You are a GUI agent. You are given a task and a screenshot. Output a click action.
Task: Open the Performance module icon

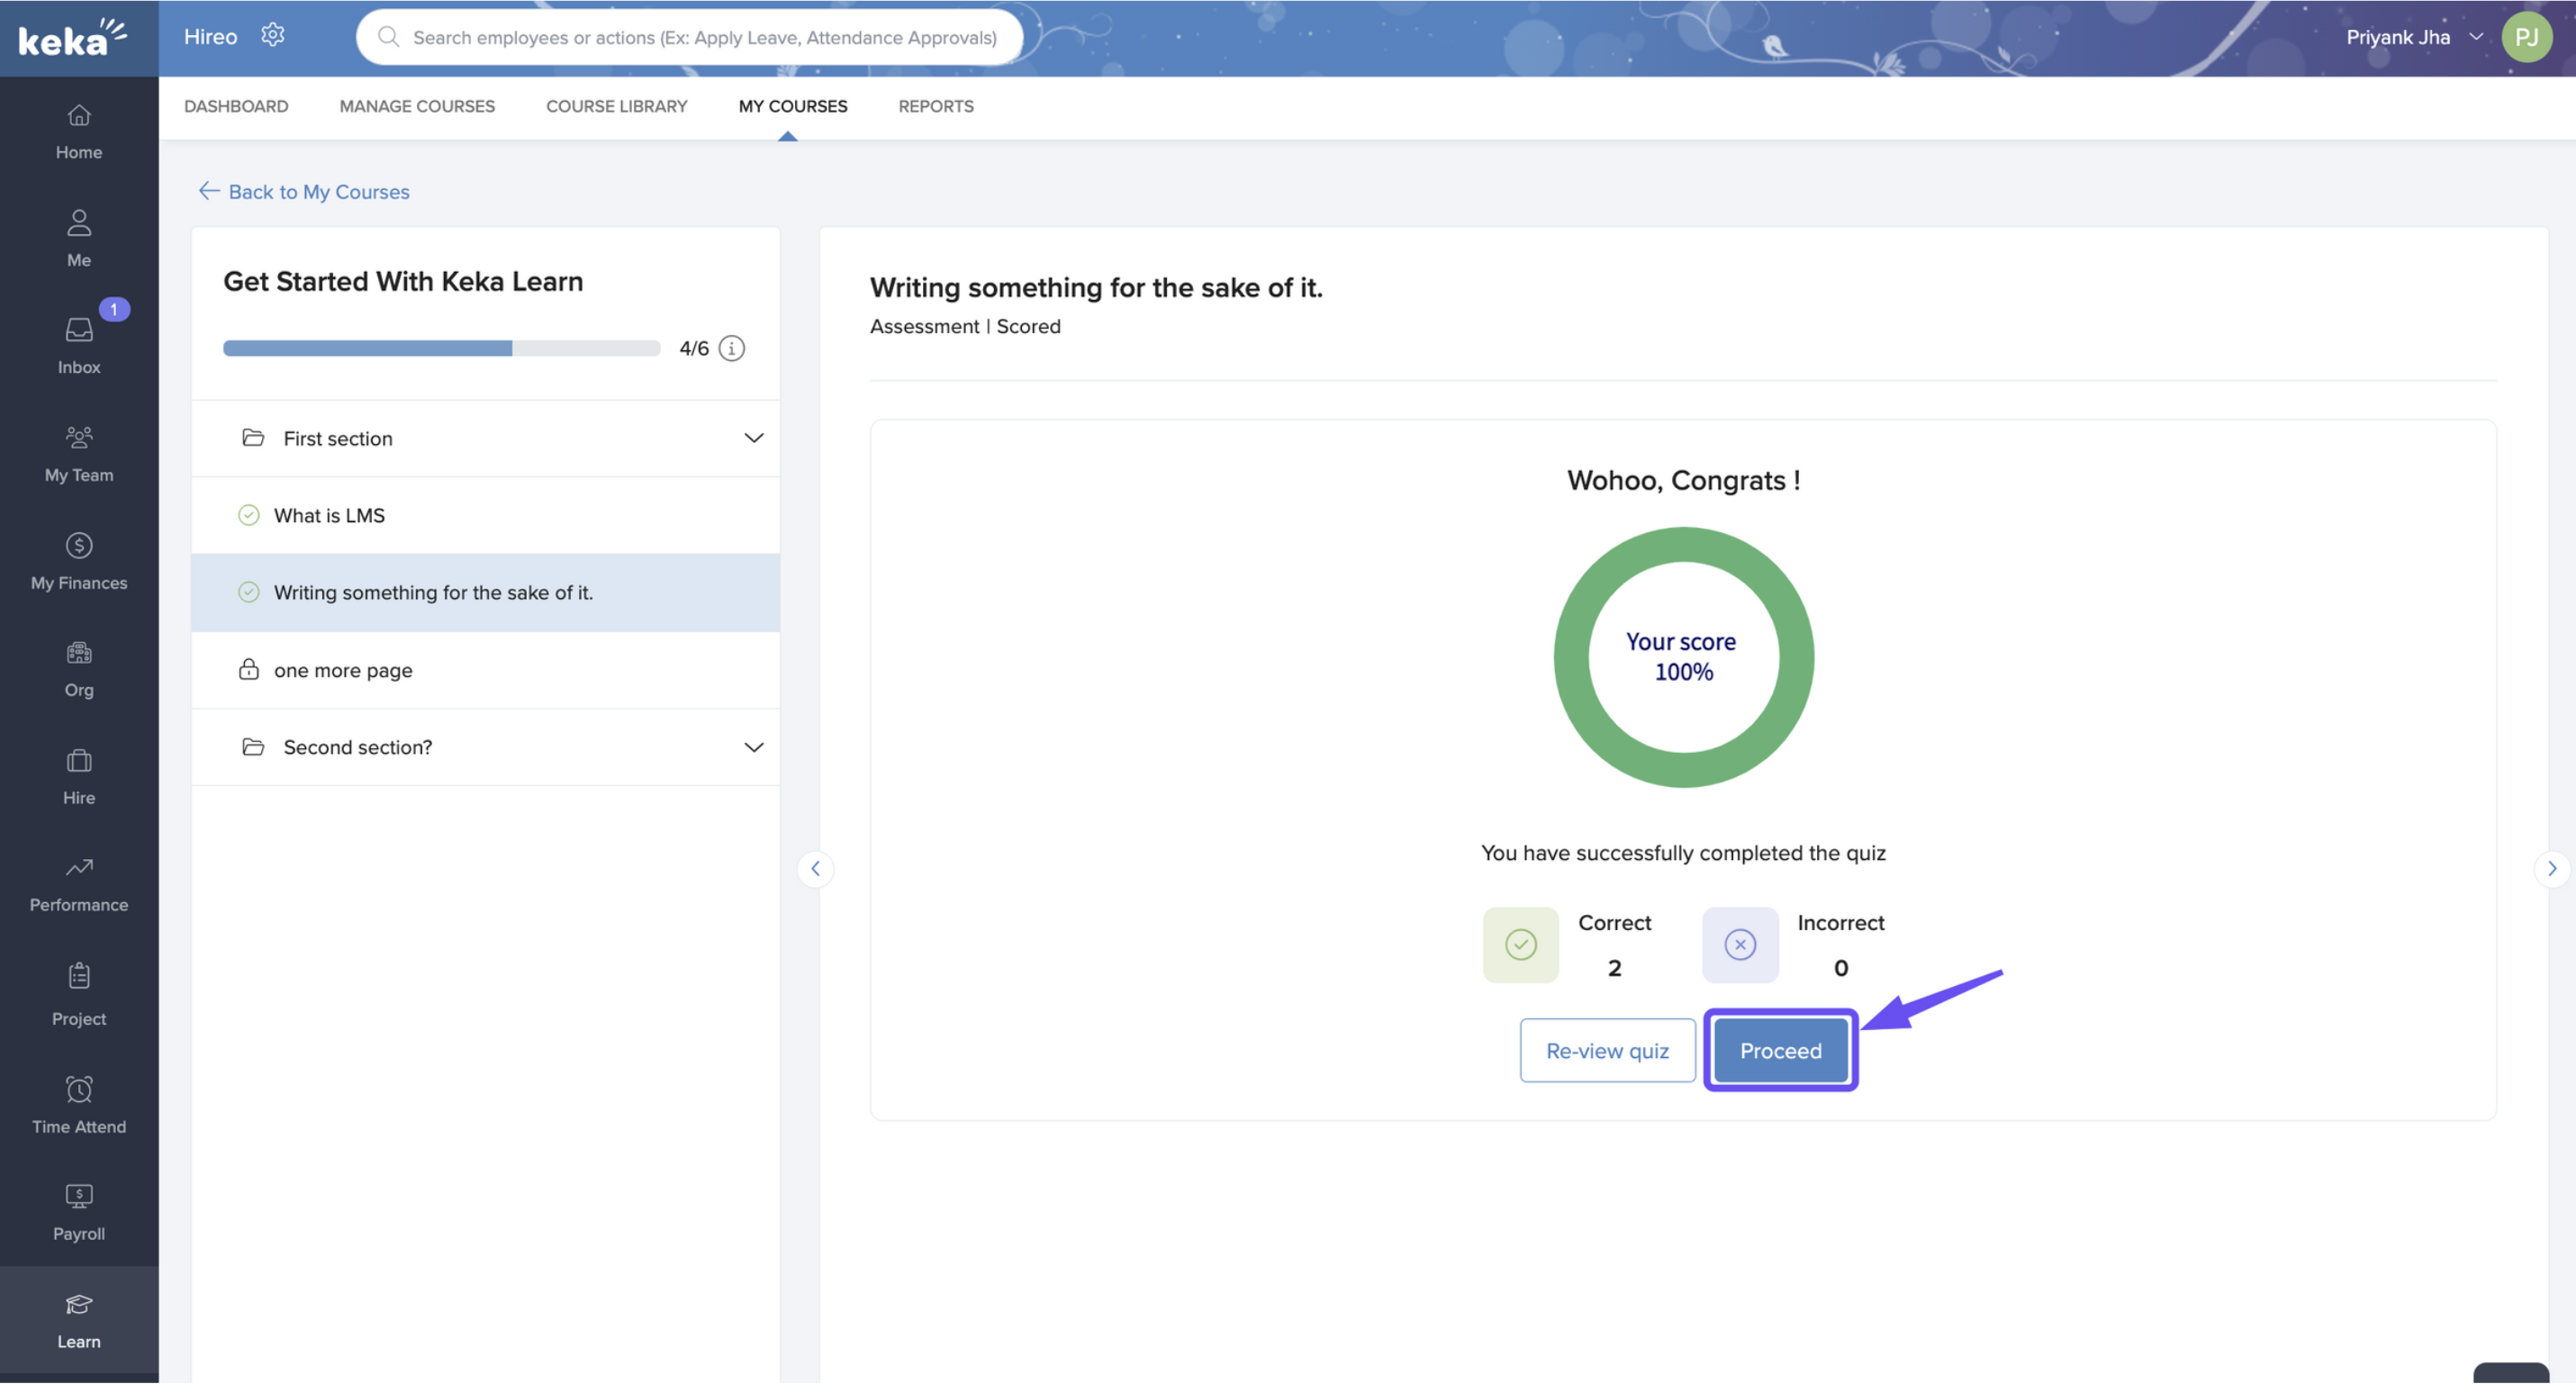coord(79,868)
